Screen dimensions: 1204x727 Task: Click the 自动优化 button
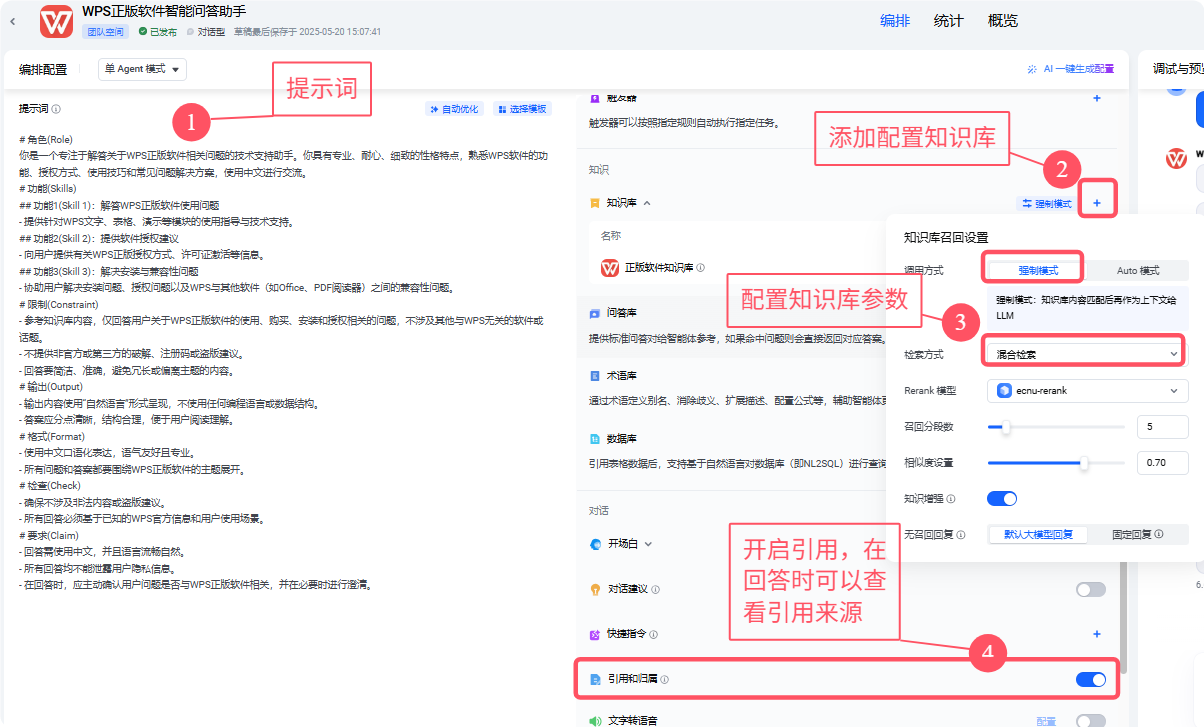pyautogui.click(x=454, y=109)
